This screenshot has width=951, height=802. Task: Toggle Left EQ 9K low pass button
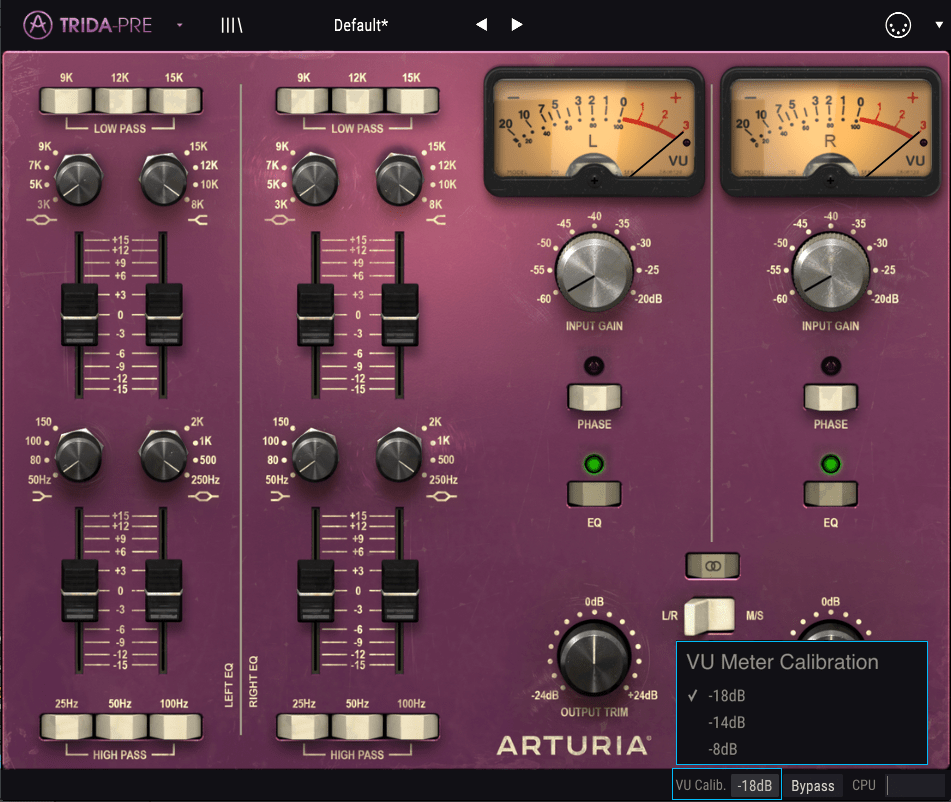67,101
